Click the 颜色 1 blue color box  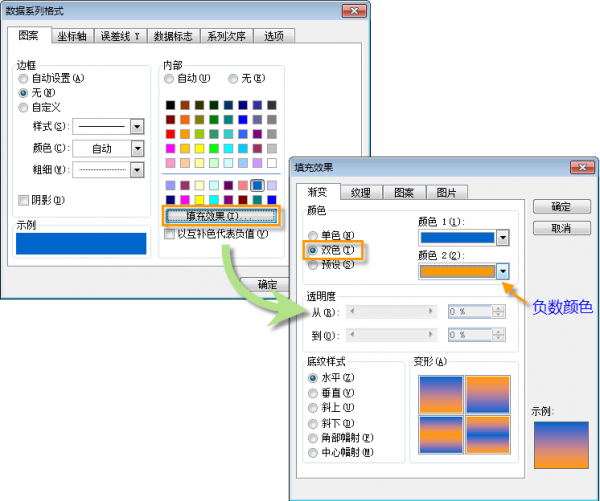pyautogui.click(x=458, y=238)
